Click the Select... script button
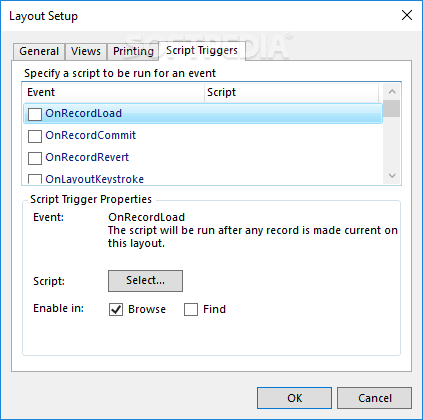Screen dimensions: 423x420 (x=145, y=281)
